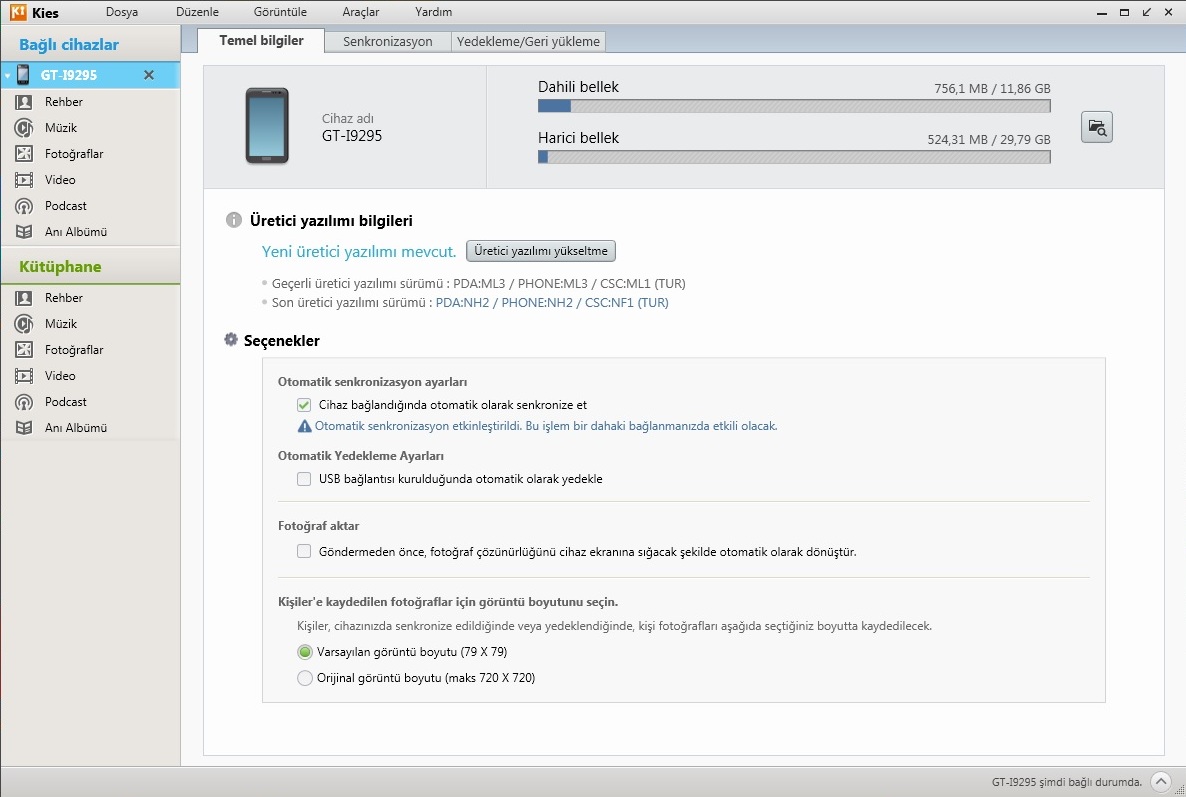Click the Seçenekler gear icon
1186x797 pixels.
(231, 340)
